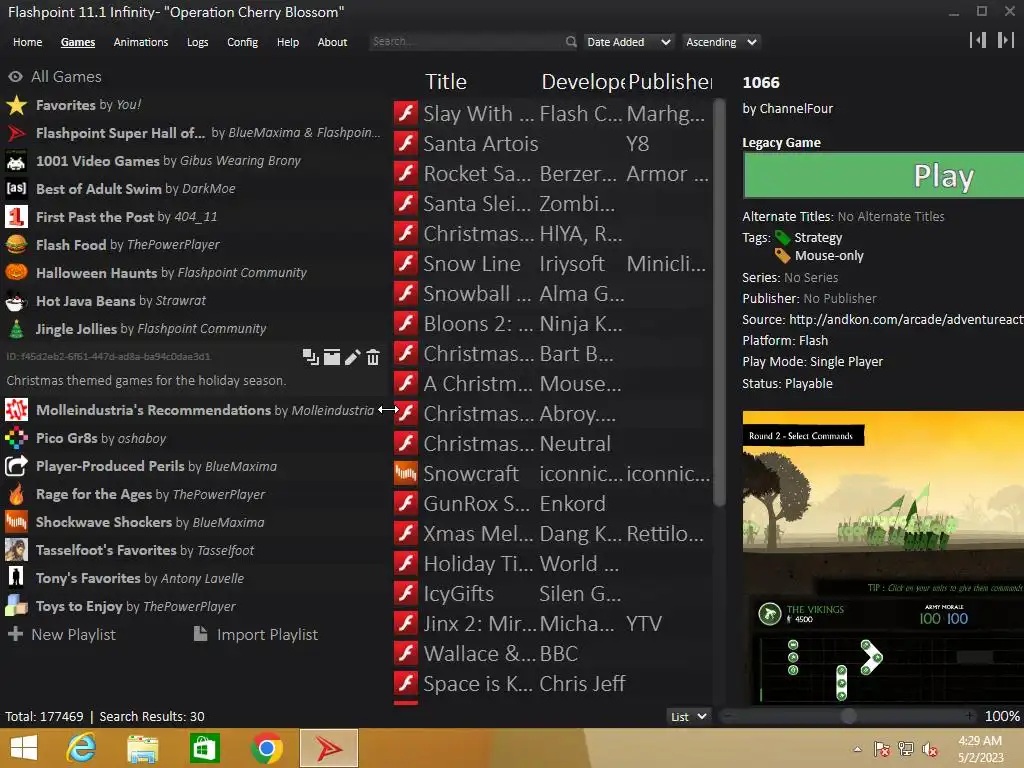Open the Date Added sort dropdown
This screenshot has width=1024, height=768.
coord(628,42)
